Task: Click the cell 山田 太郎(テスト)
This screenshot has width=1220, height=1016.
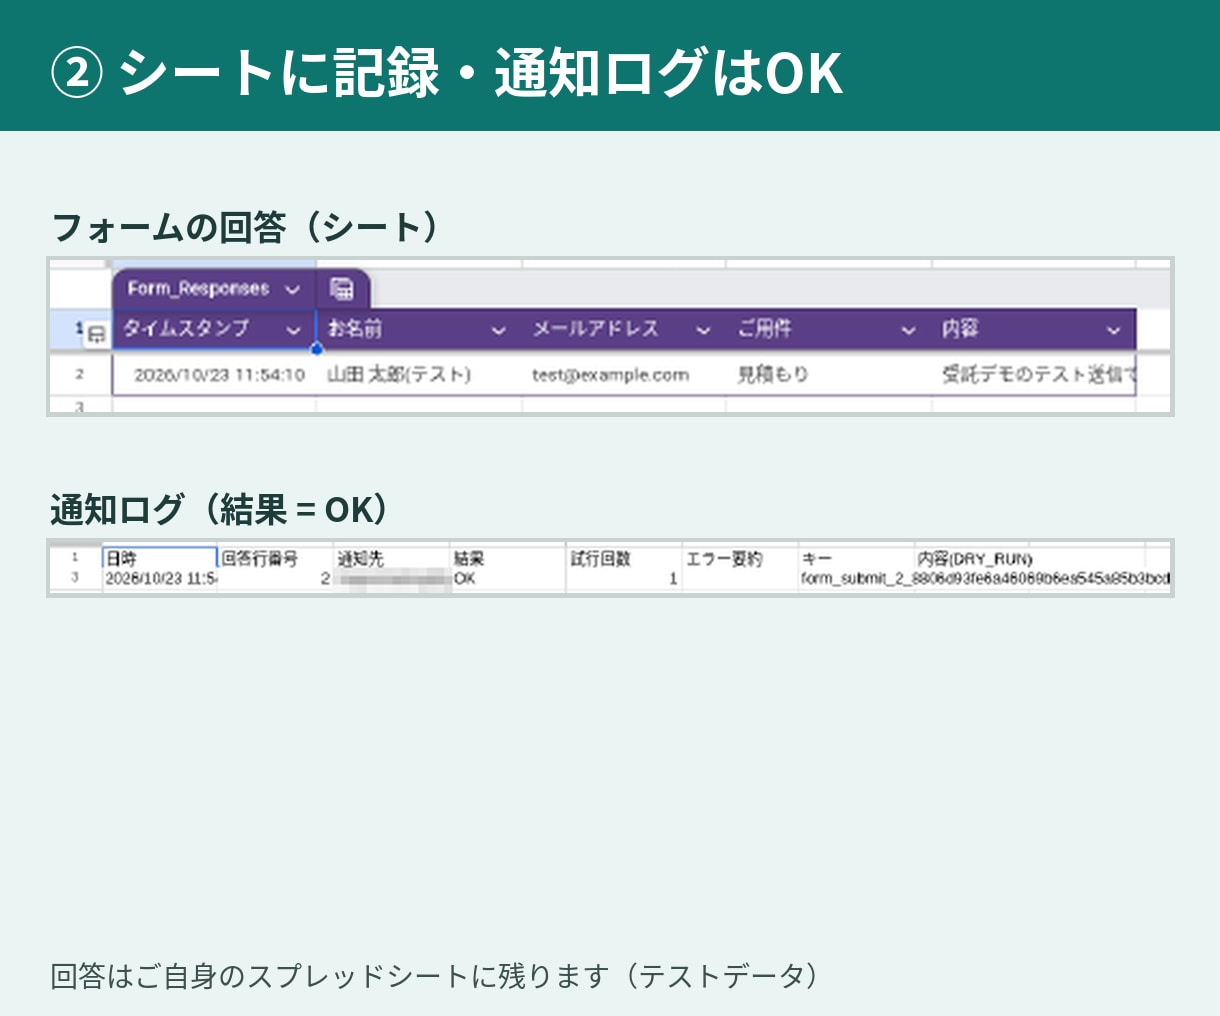Action: coord(419,375)
